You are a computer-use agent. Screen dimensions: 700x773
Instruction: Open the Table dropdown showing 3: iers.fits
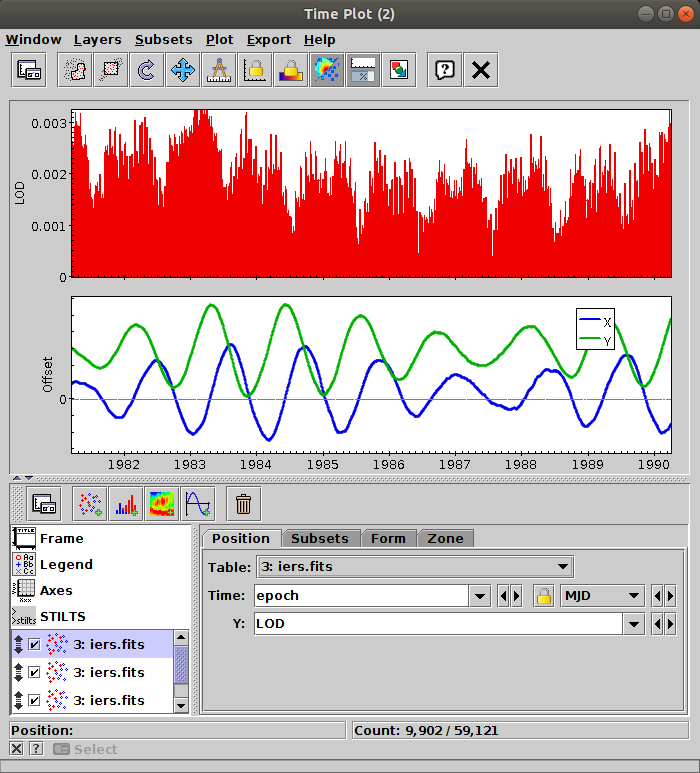414,567
